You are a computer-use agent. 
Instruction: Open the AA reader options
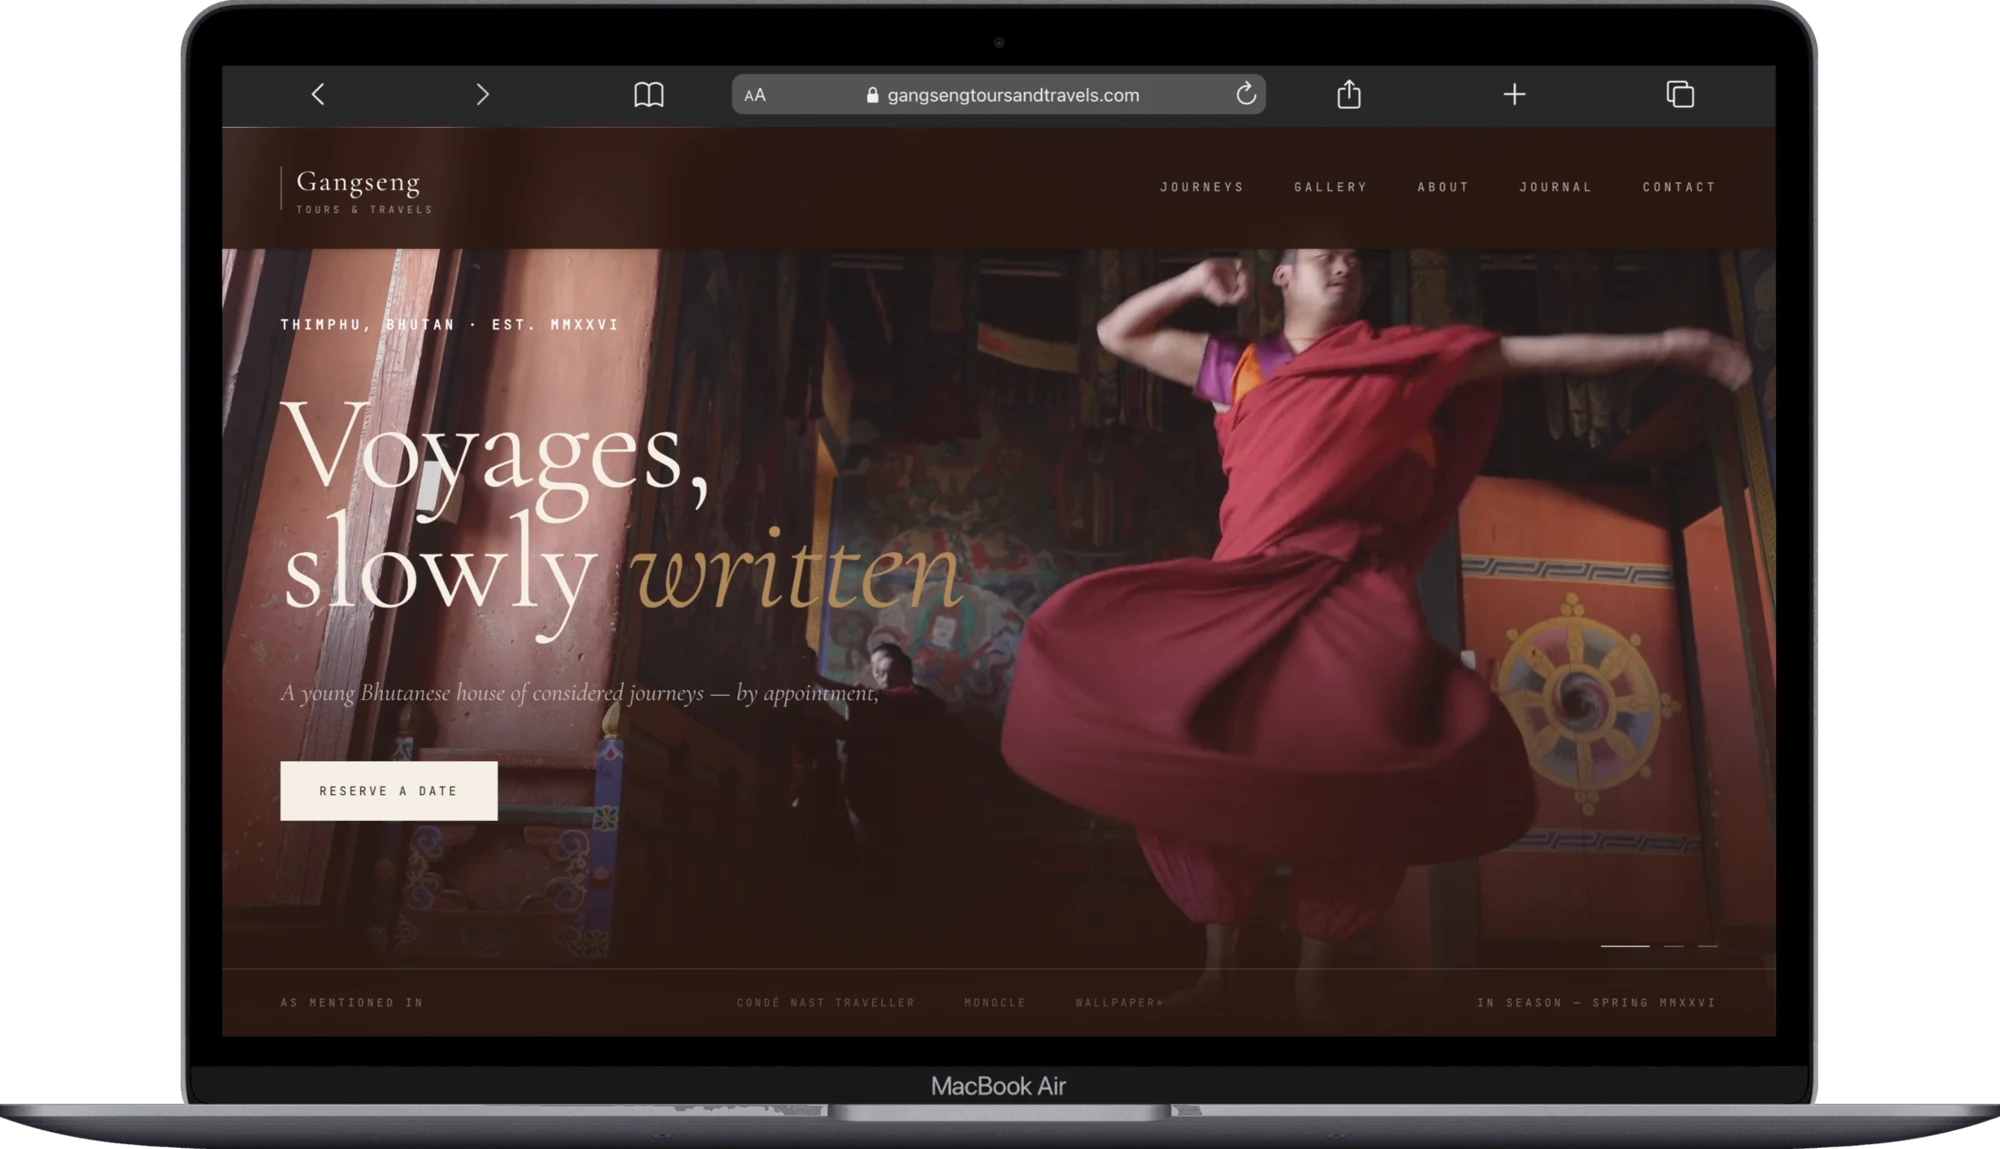(755, 95)
